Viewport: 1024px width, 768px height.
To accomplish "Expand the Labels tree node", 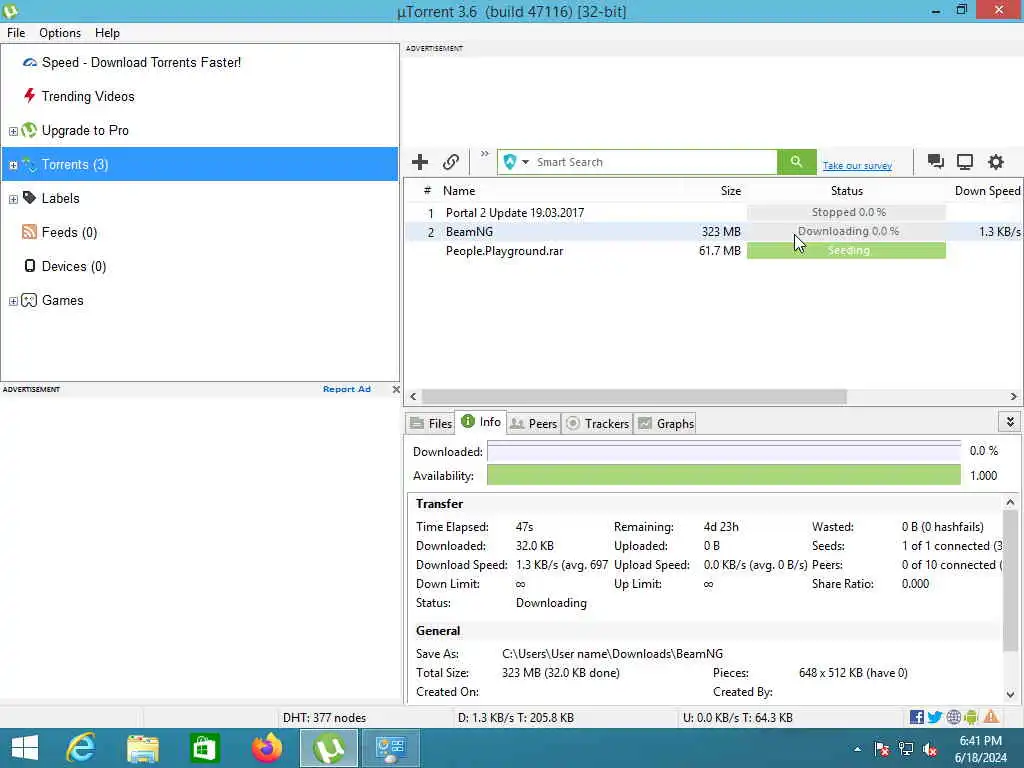I will click(x=13, y=199).
